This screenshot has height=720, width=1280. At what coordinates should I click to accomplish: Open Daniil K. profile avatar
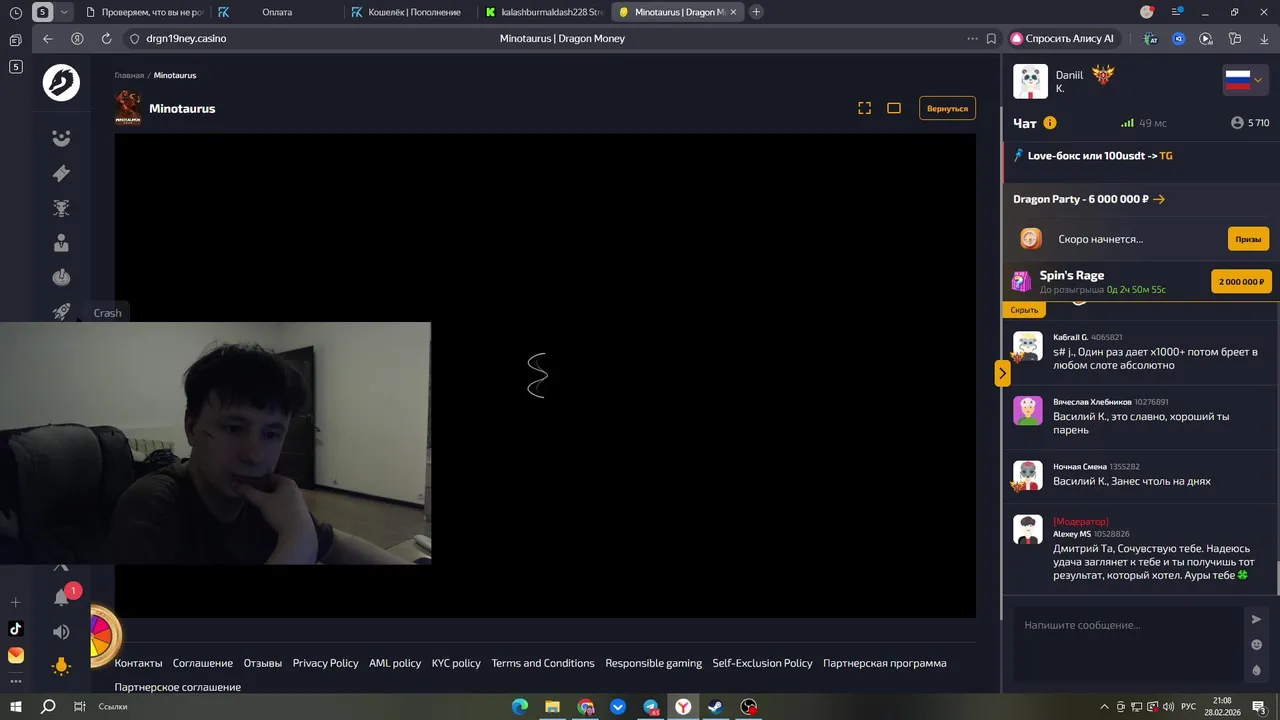1030,81
